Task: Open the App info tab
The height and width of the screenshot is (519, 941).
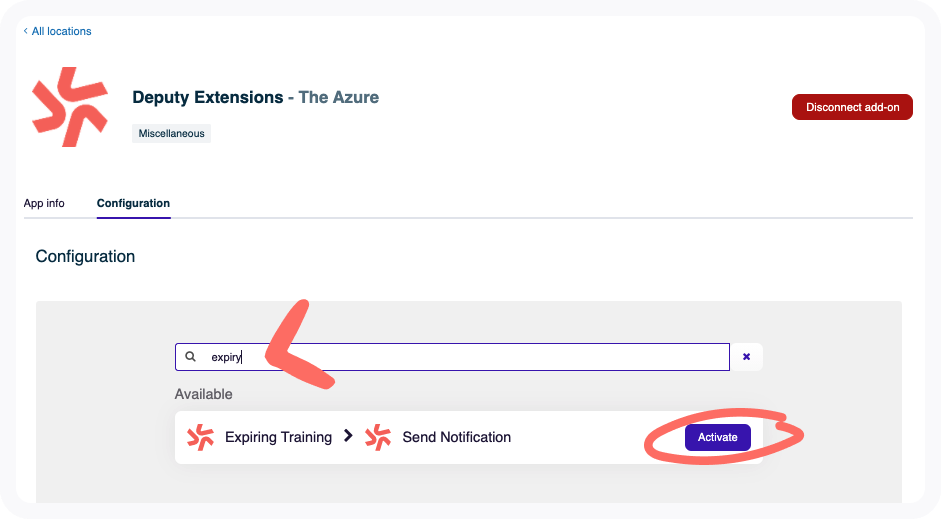Action: [x=44, y=203]
